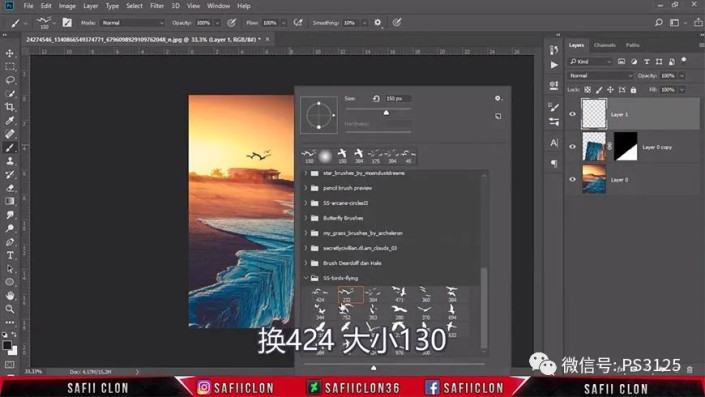The width and height of the screenshot is (705, 397).
Task: Toggle pixel layer filter icon
Action: (621, 62)
